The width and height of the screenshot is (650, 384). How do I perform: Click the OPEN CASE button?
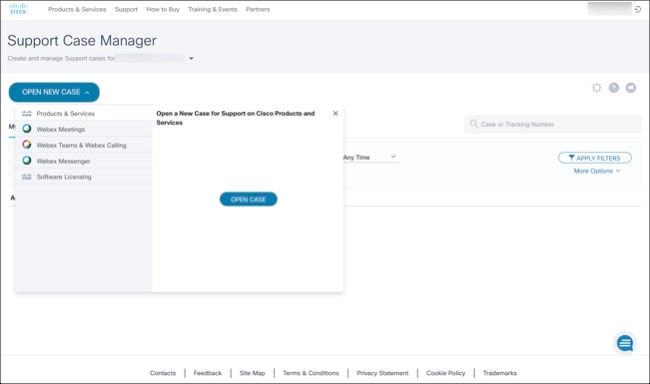coord(248,199)
